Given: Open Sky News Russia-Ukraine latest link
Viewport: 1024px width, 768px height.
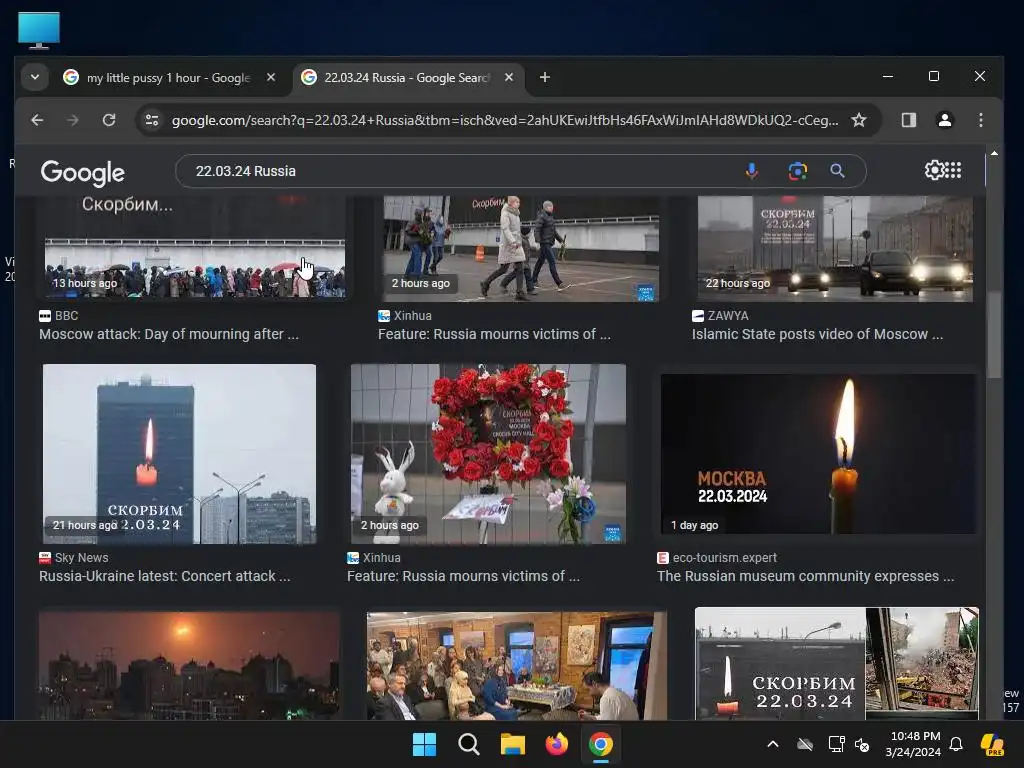Looking at the screenshot, I should pyautogui.click(x=165, y=576).
